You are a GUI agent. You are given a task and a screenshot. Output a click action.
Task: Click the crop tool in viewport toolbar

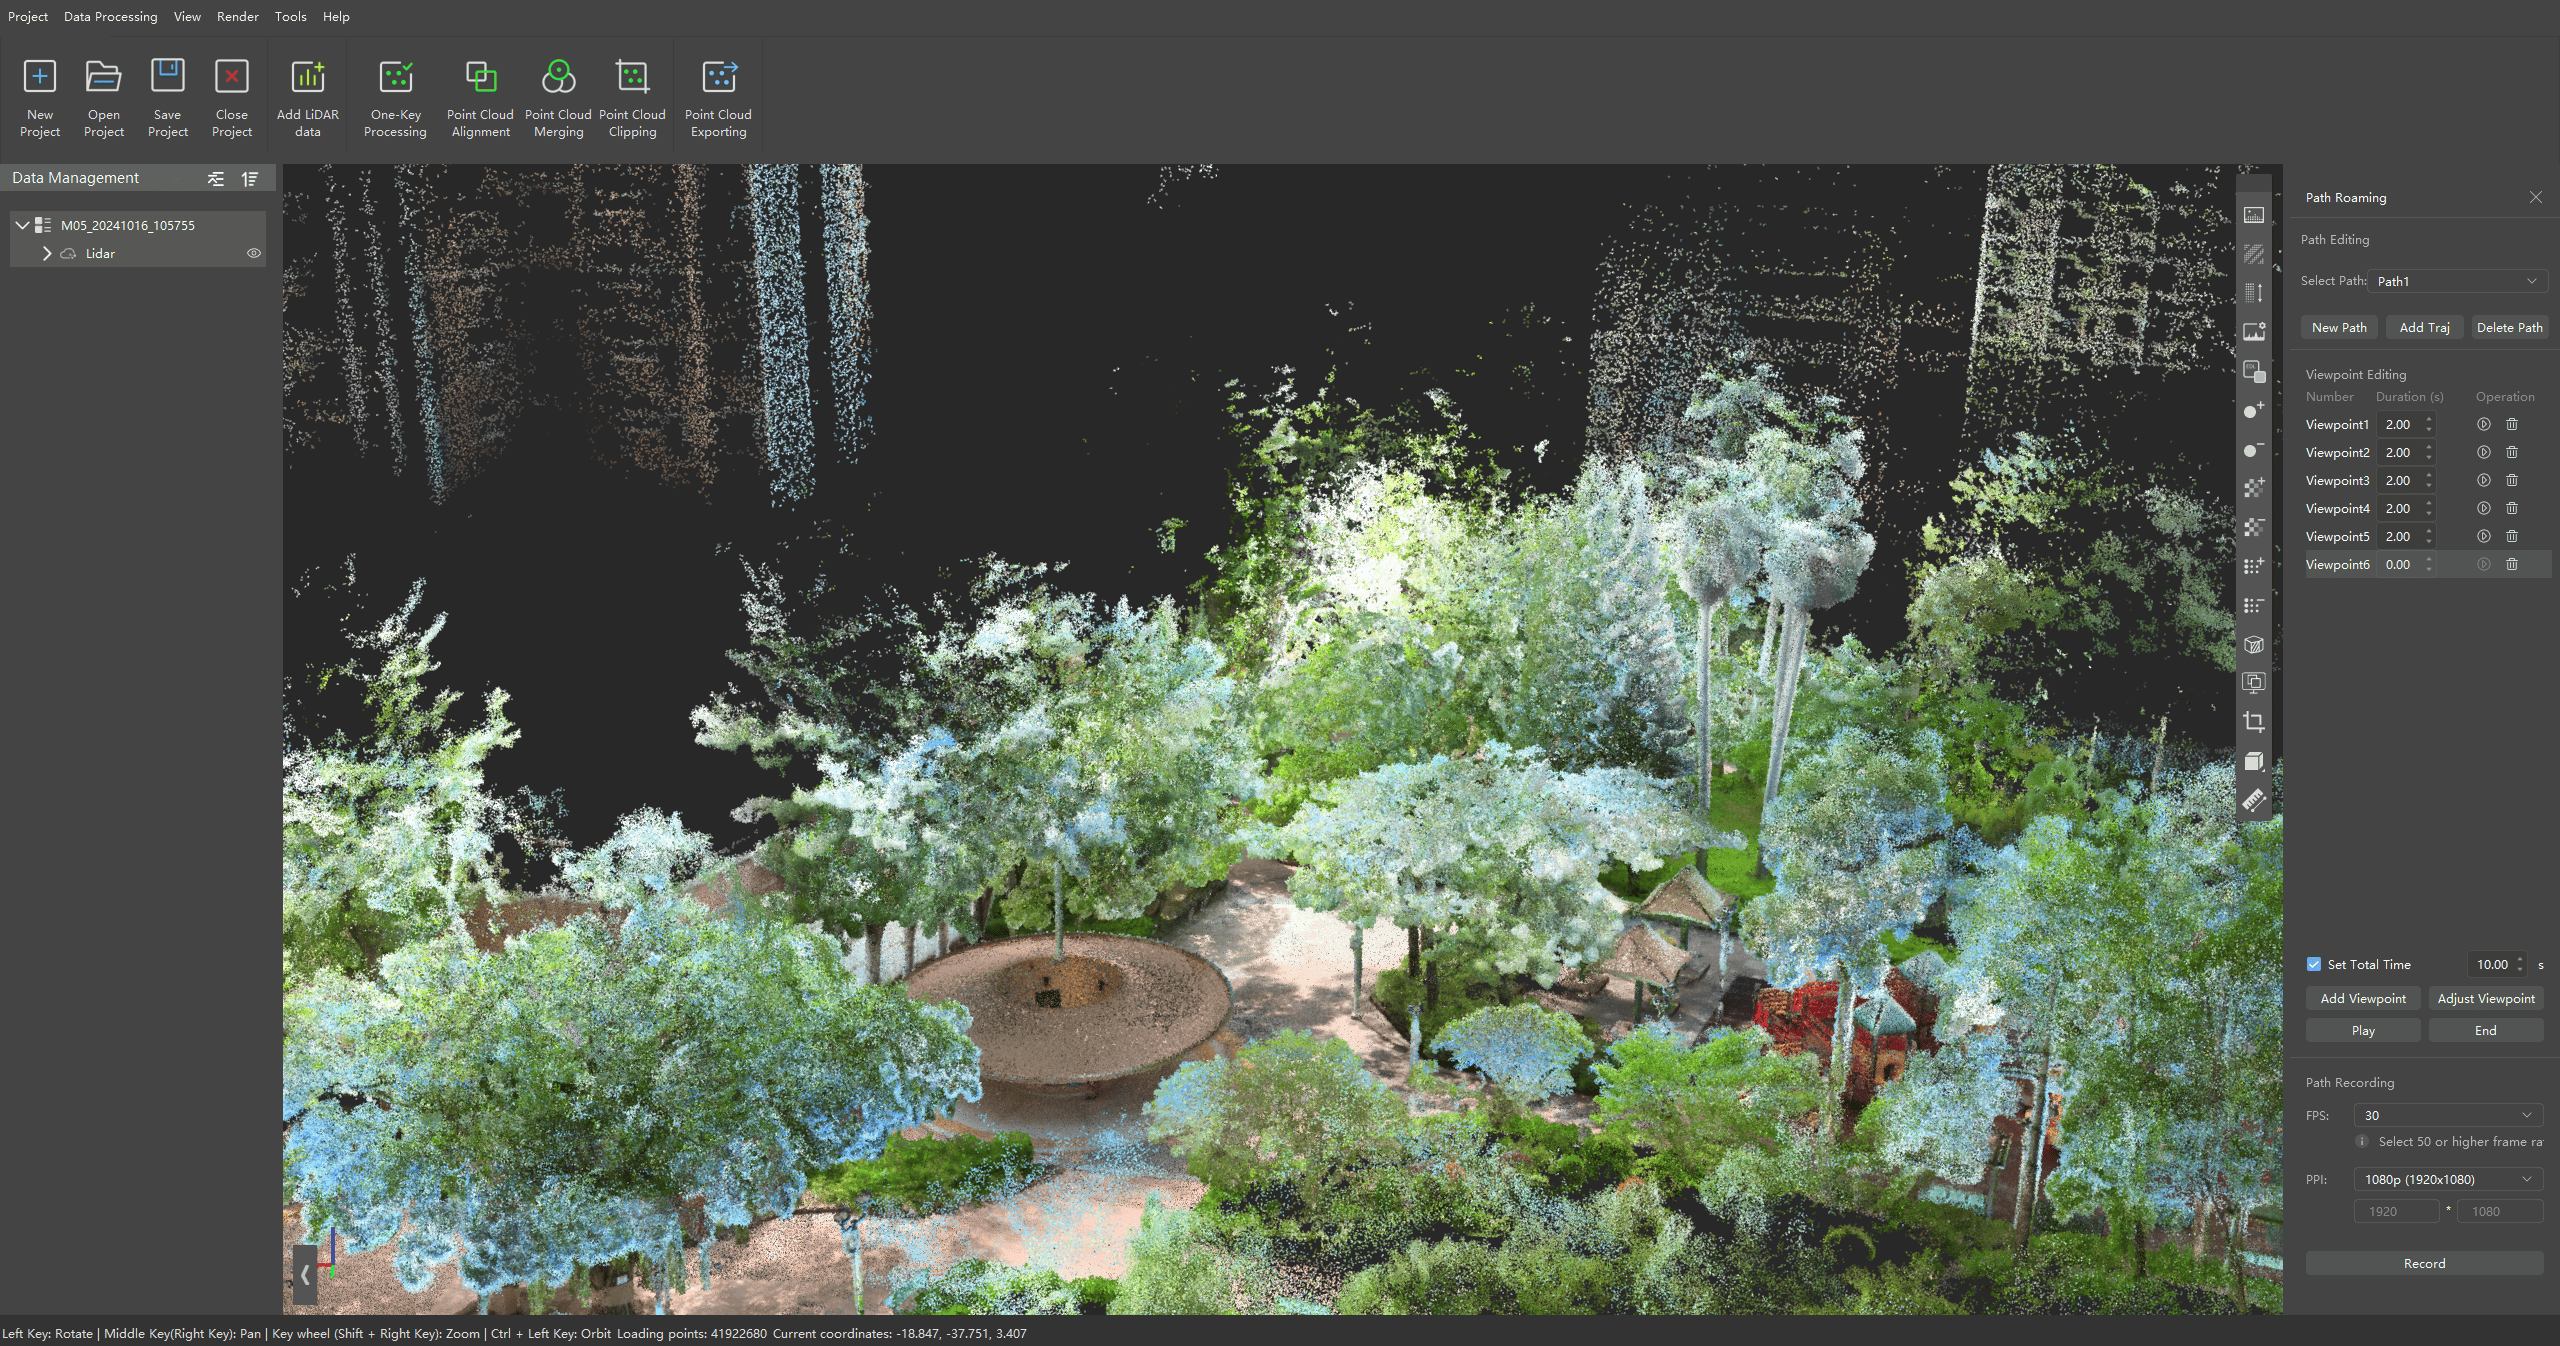click(2253, 722)
